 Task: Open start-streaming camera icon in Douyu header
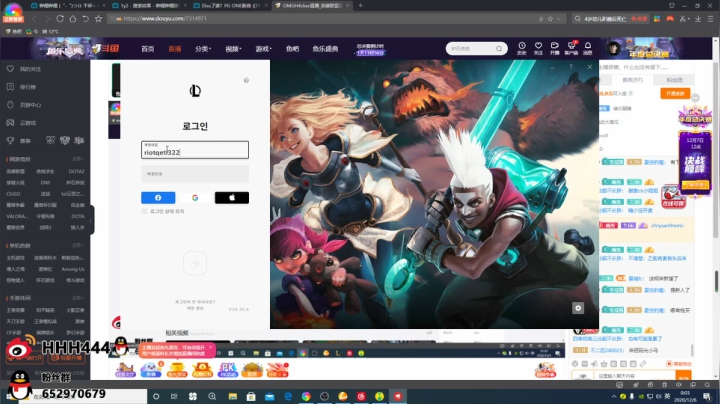[x=555, y=48]
